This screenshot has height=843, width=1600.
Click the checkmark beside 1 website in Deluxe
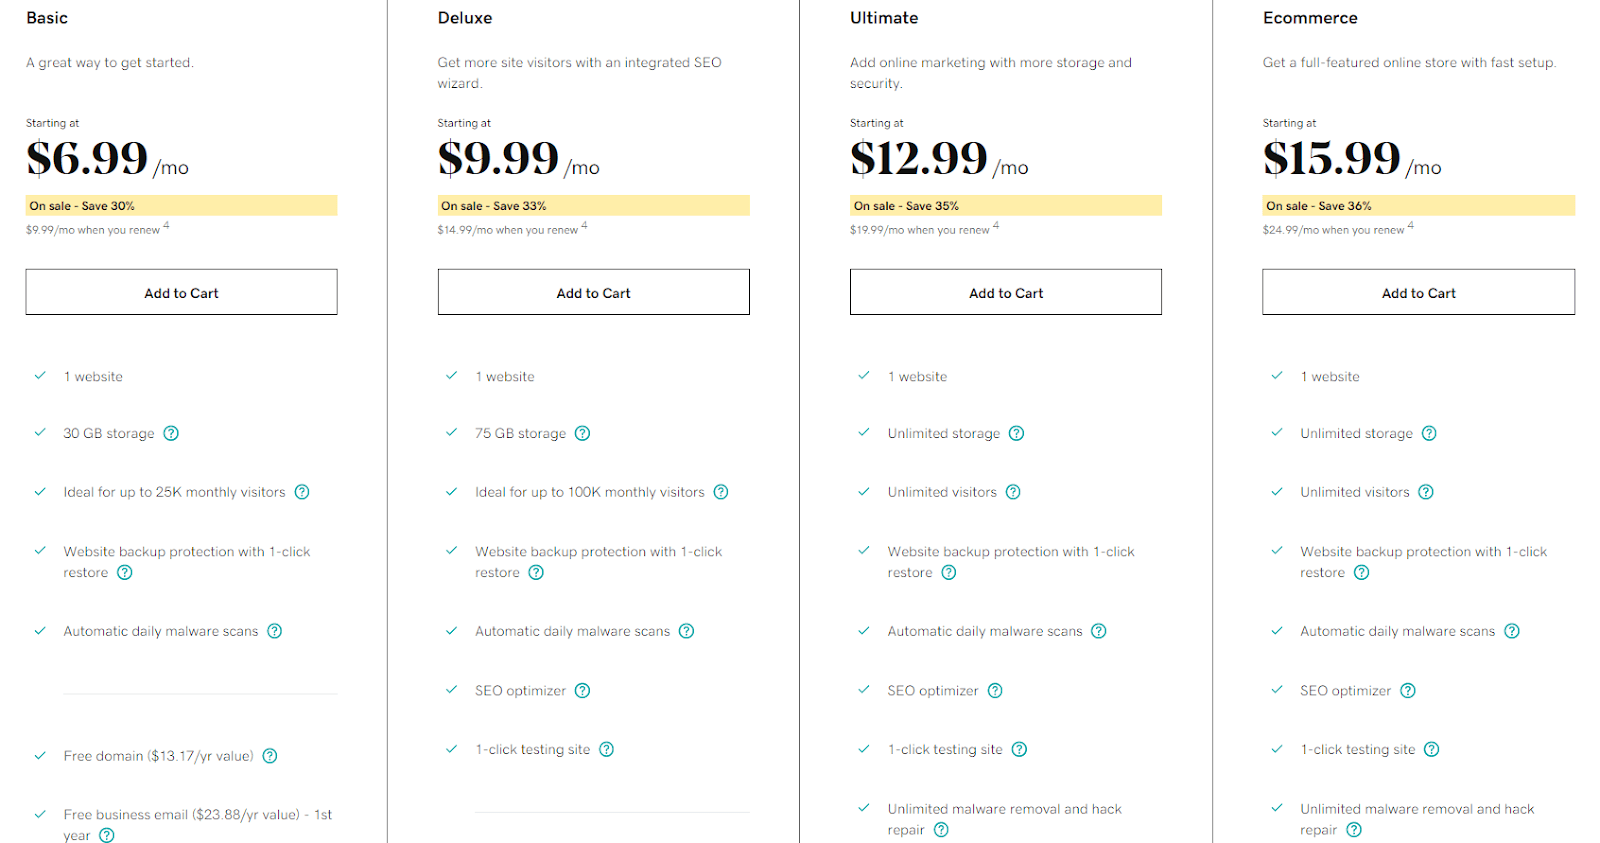pos(450,375)
